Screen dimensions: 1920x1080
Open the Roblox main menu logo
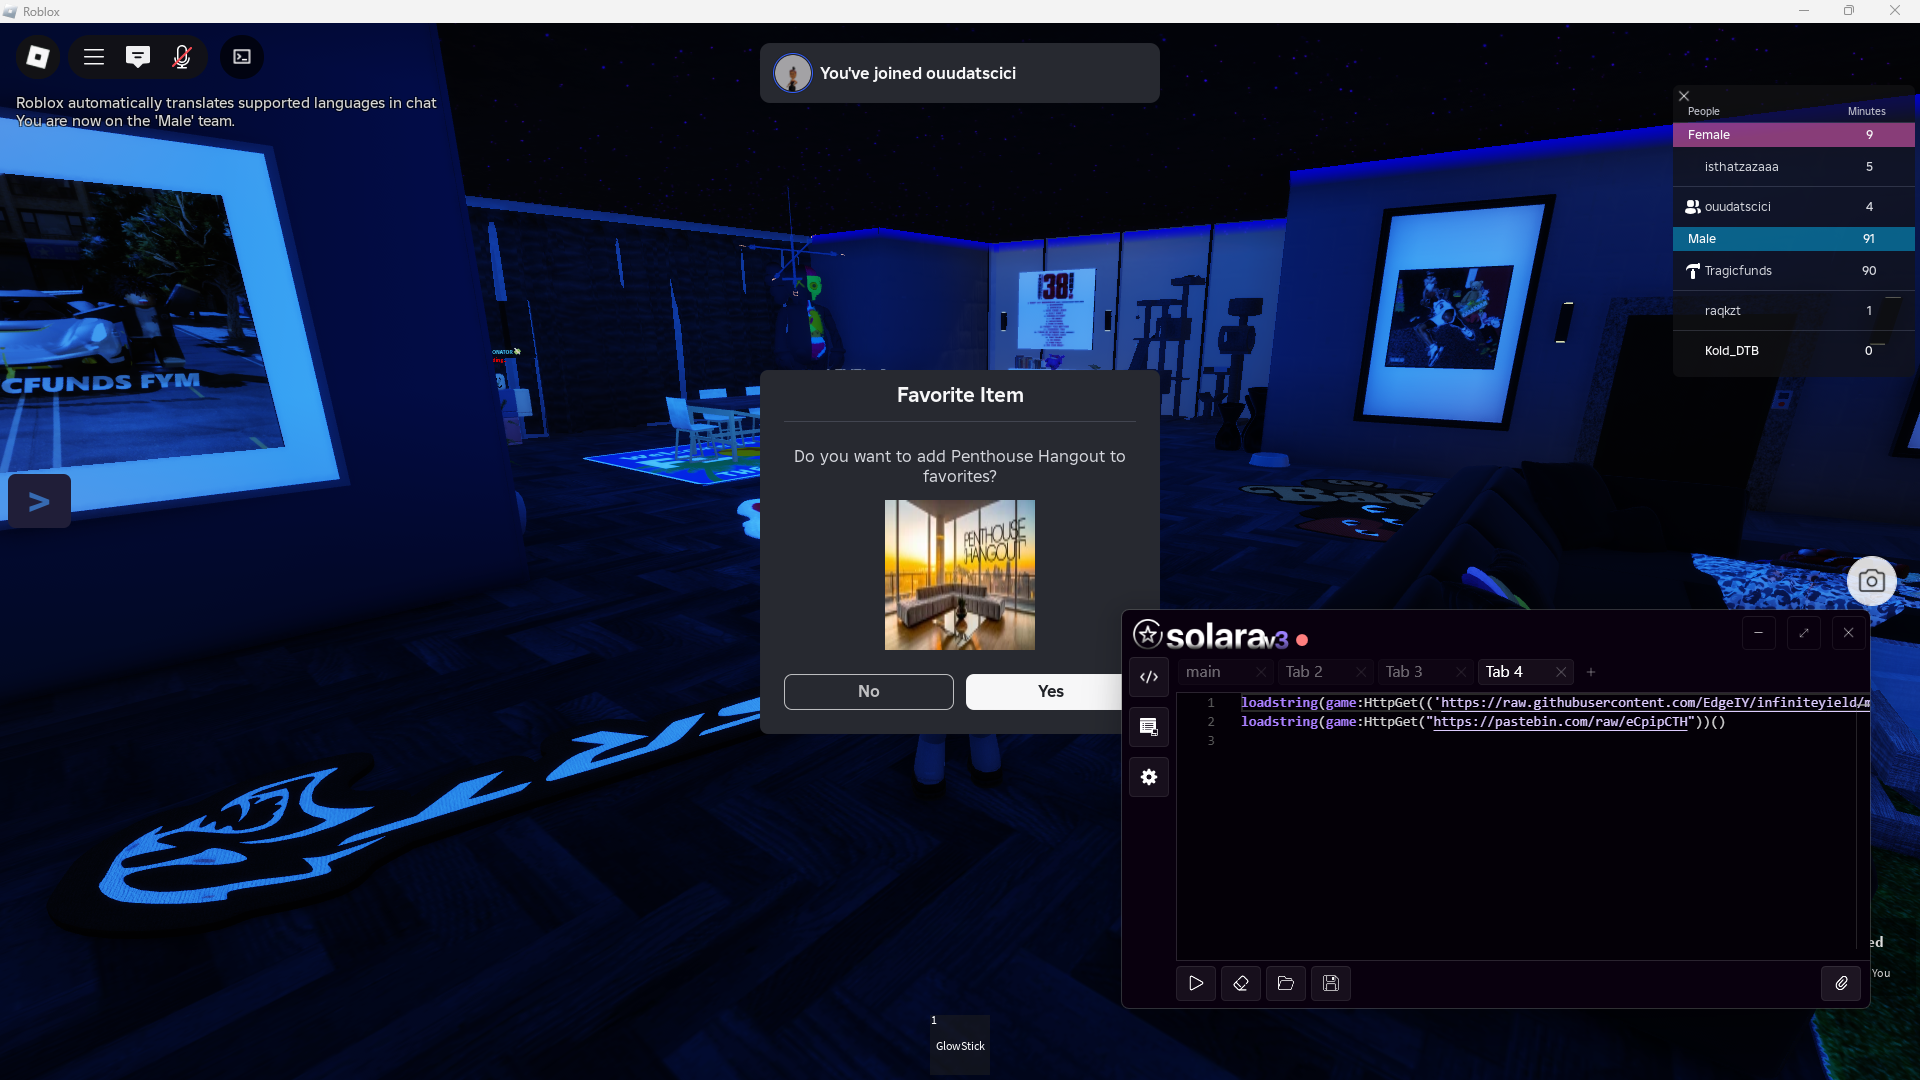pos(38,57)
